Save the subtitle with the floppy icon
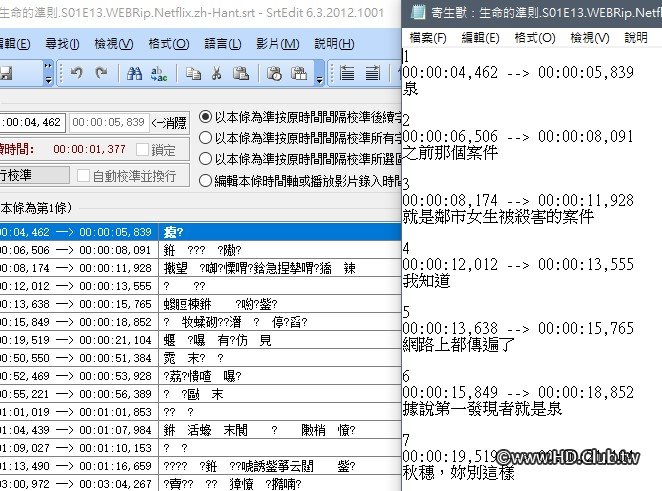The image size is (662, 491). pyautogui.click(x=6, y=73)
